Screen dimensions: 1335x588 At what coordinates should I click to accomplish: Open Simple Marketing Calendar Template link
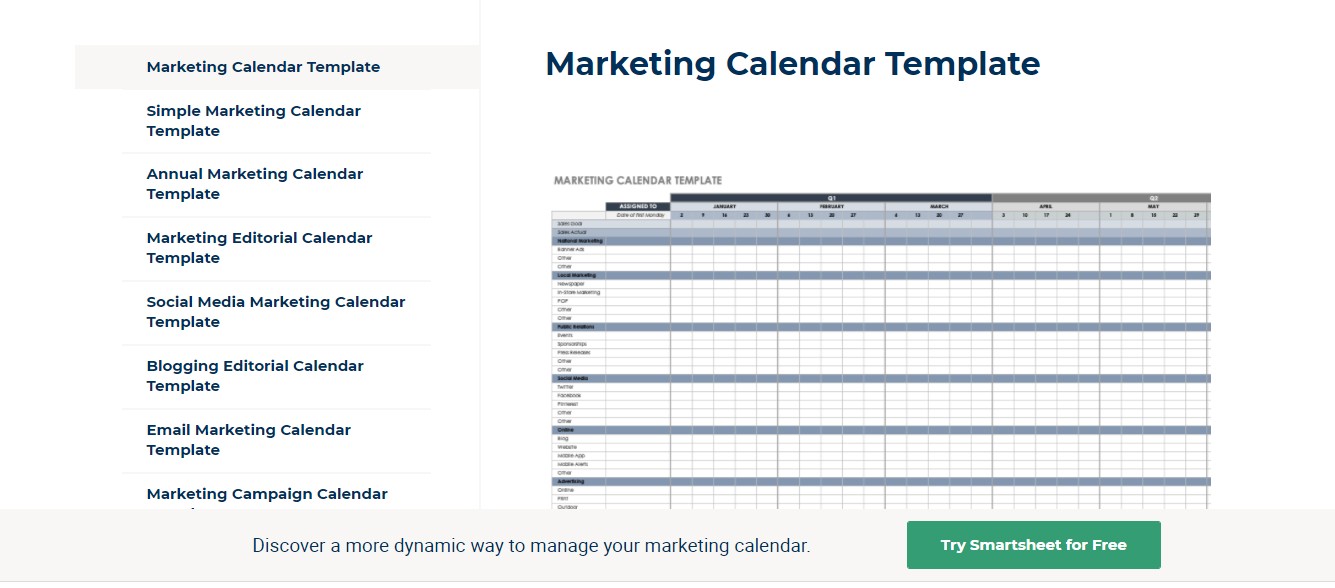[x=253, y=121]
